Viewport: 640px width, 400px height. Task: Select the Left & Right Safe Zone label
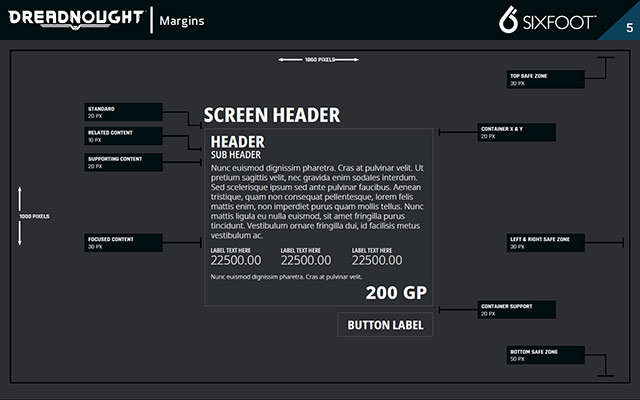pos(541,242)
